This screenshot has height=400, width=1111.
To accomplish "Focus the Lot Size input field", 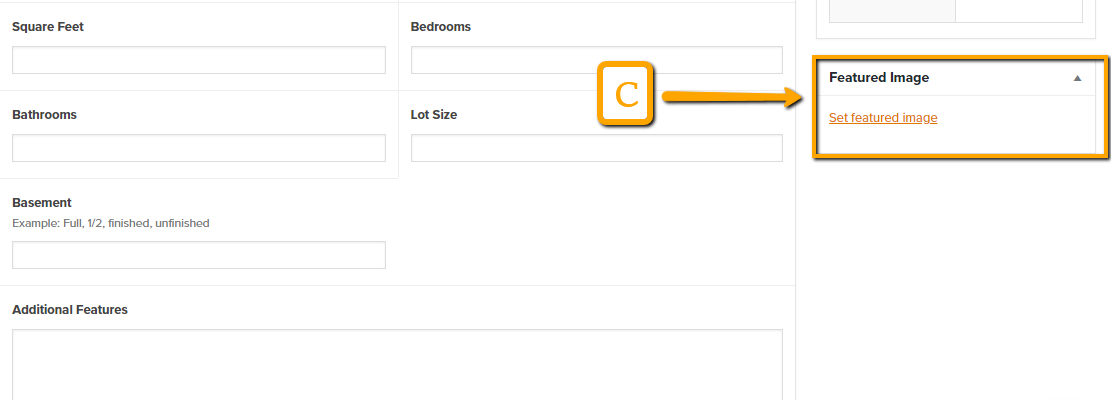I will (597, 148).
